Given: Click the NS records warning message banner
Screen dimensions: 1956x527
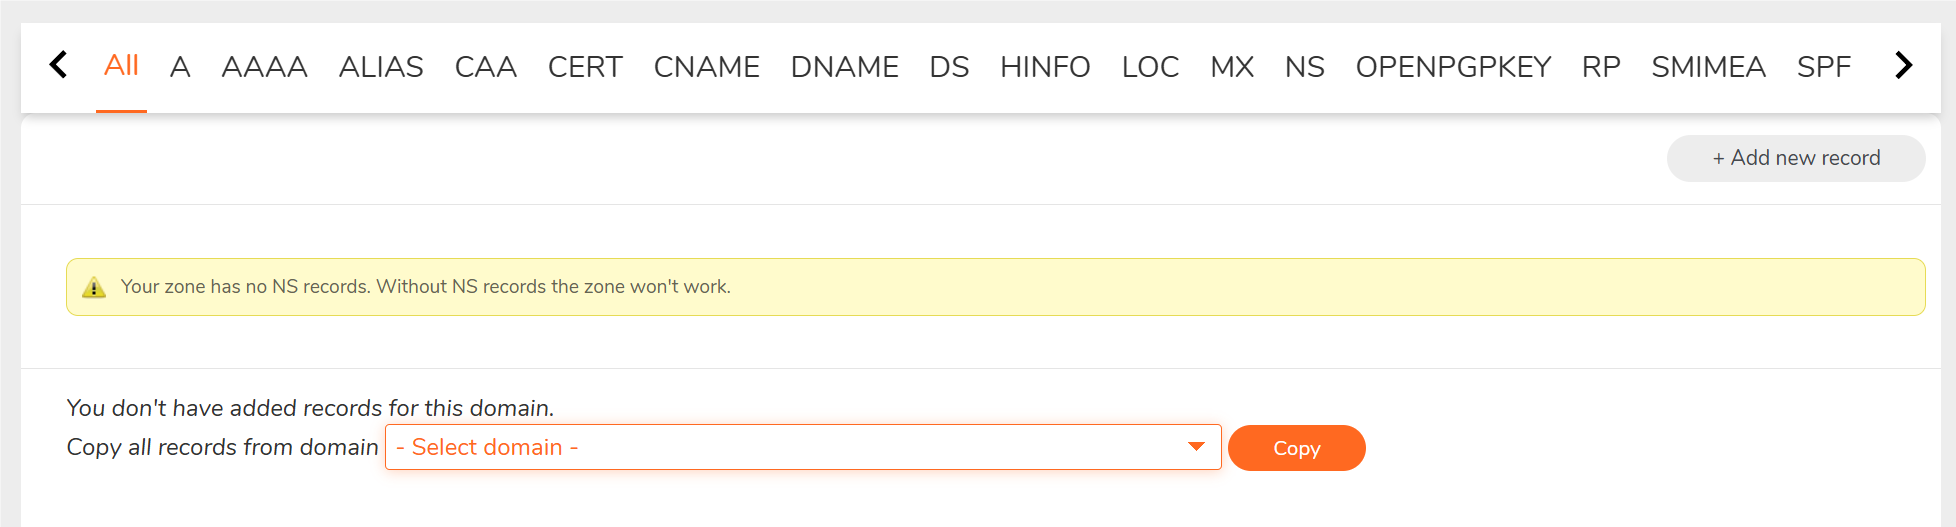Looking at the screenshot, I should coord(996,287).
